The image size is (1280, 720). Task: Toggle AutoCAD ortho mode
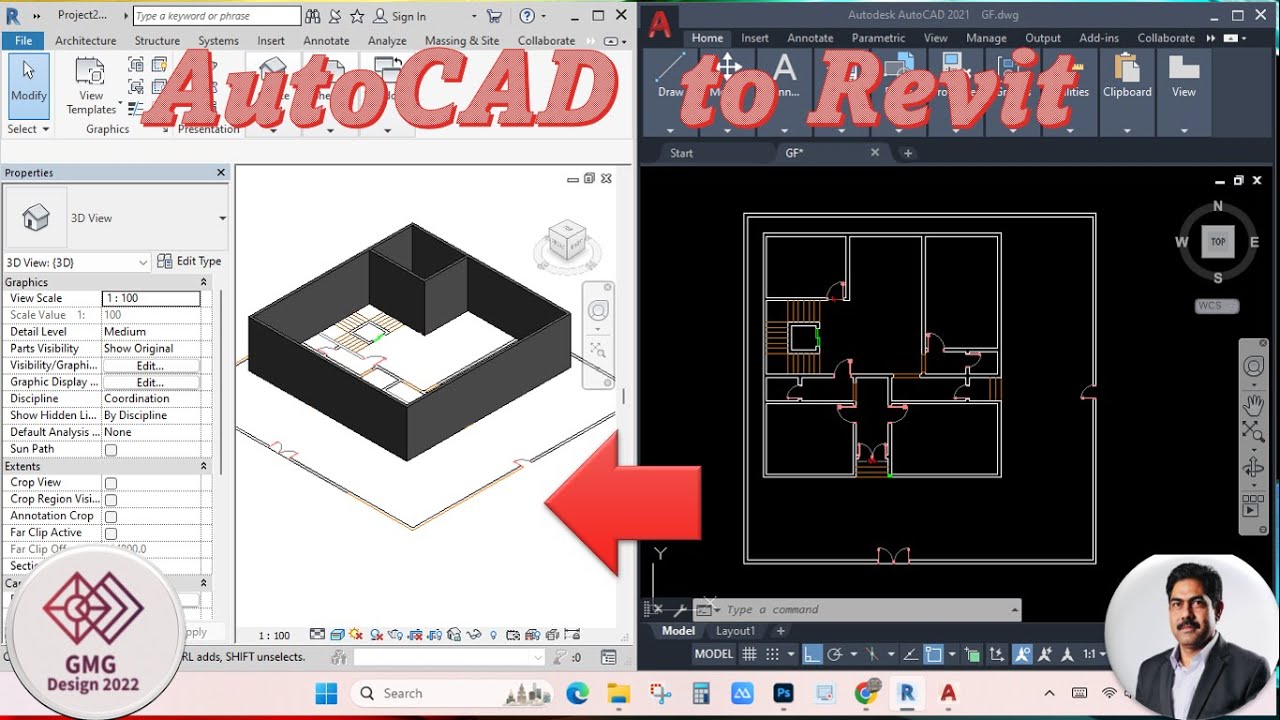812,654
